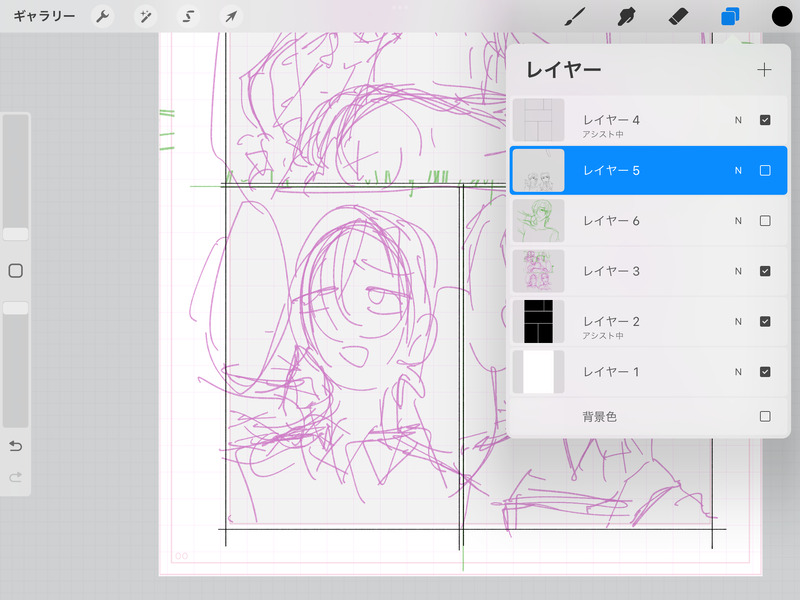This screenshot has height=600, width=800.
Task: Add a new layer with plus button
Action: pyautogui.click(x=764, y=70)
